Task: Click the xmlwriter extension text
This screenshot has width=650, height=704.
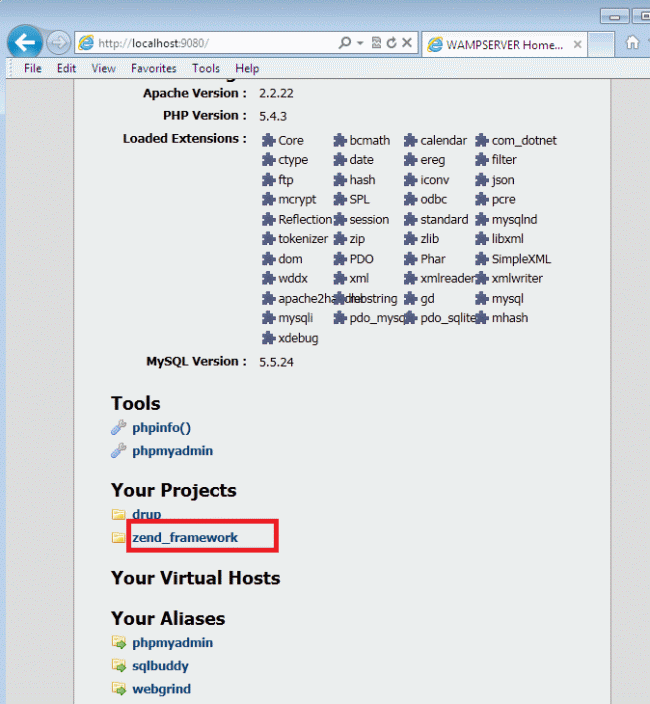Action: click(x=517, y=278)
